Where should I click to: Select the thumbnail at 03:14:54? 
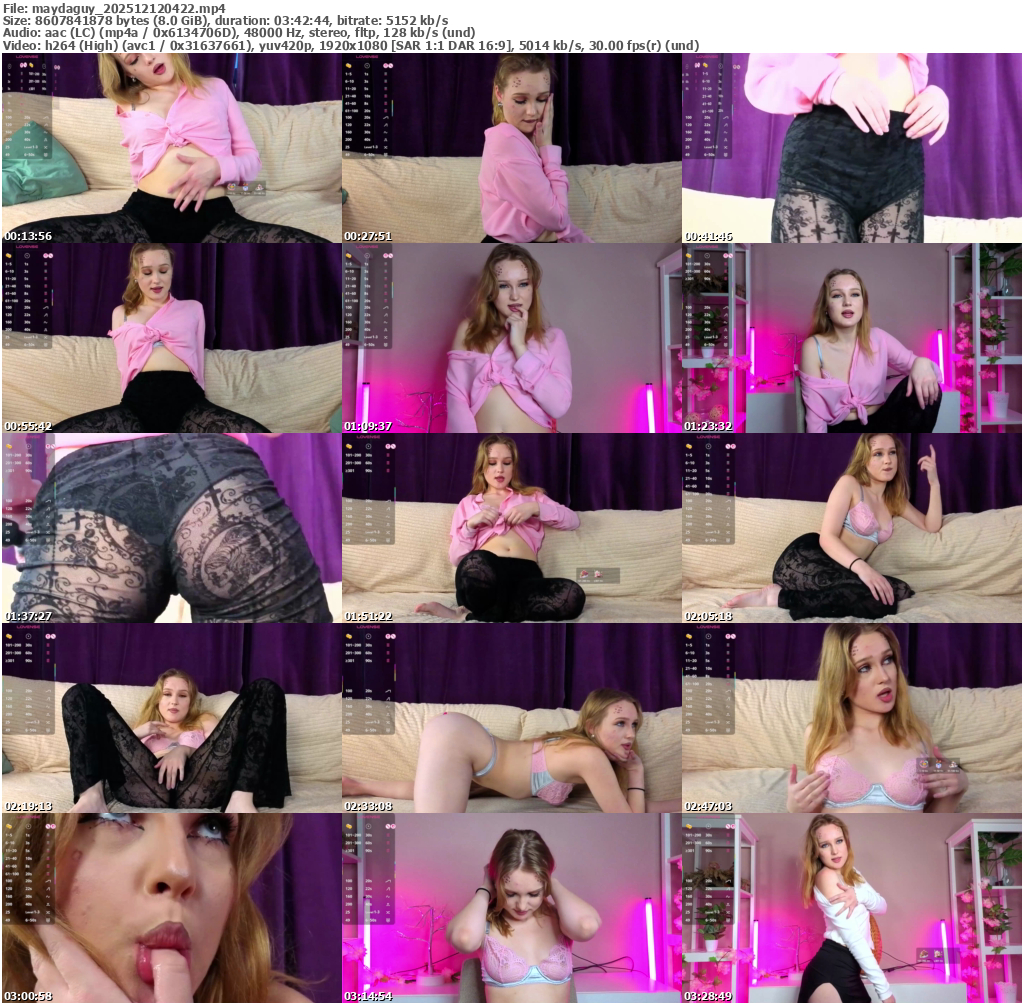(511, 908)
